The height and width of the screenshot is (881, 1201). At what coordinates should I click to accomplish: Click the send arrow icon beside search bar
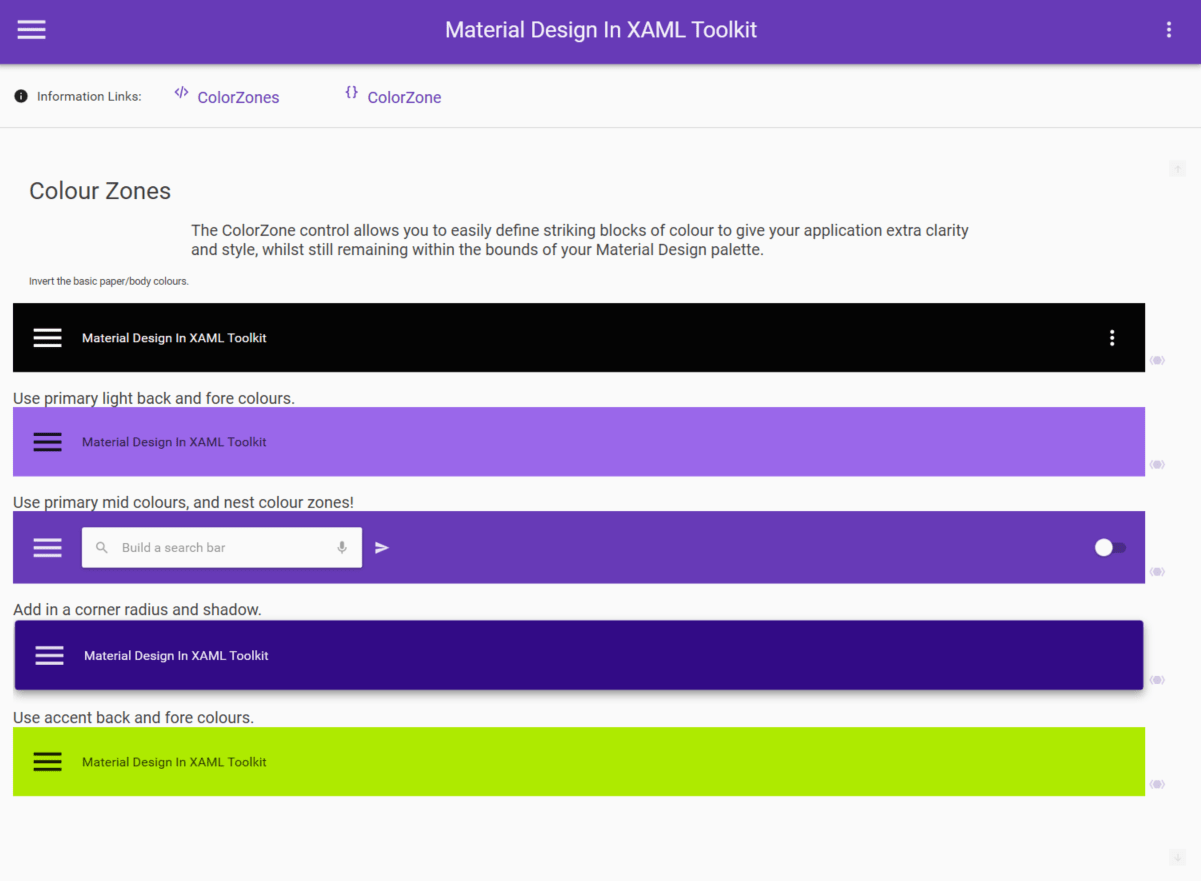(382, 548)
